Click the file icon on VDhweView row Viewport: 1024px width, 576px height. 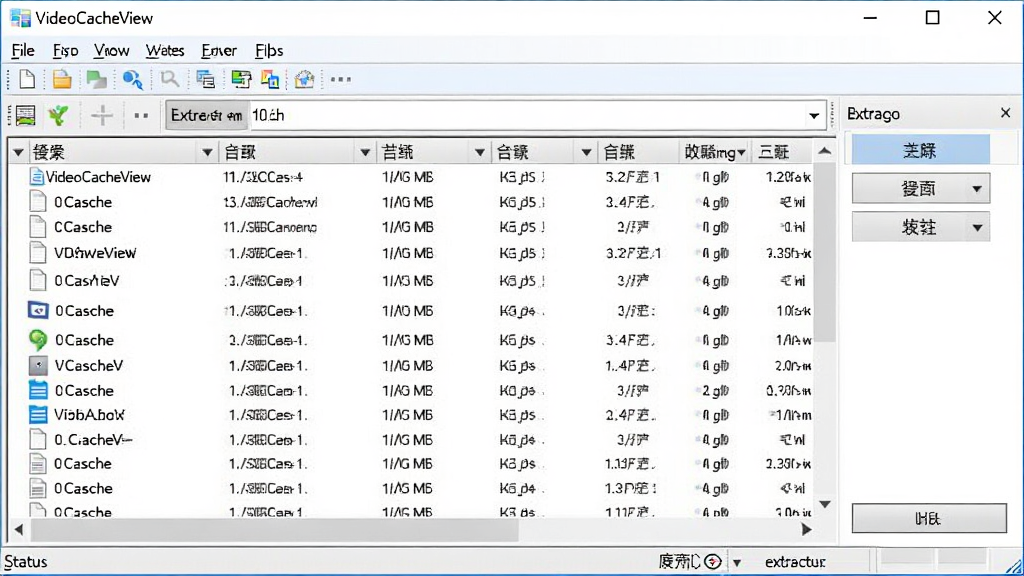click(38, 253)
